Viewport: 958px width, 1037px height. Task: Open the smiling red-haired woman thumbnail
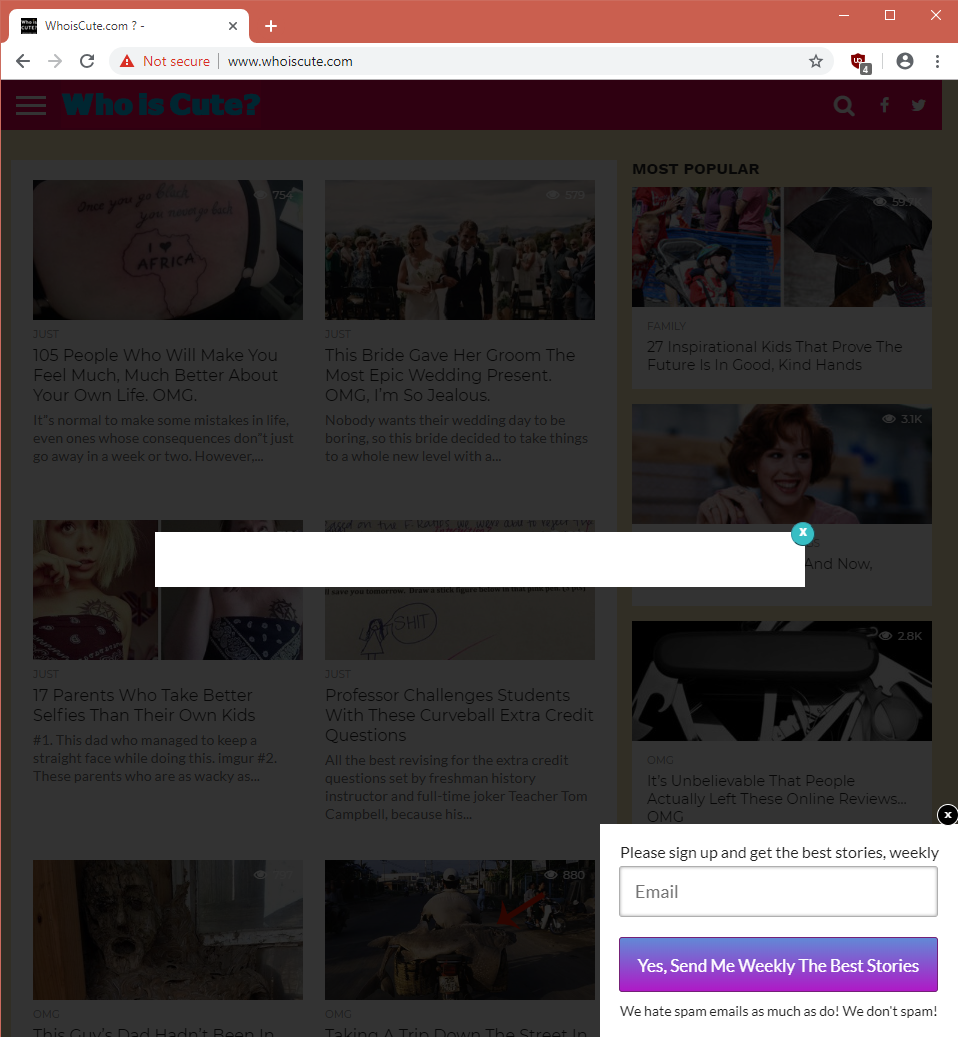pyautogui.click(x=781, y=464)
